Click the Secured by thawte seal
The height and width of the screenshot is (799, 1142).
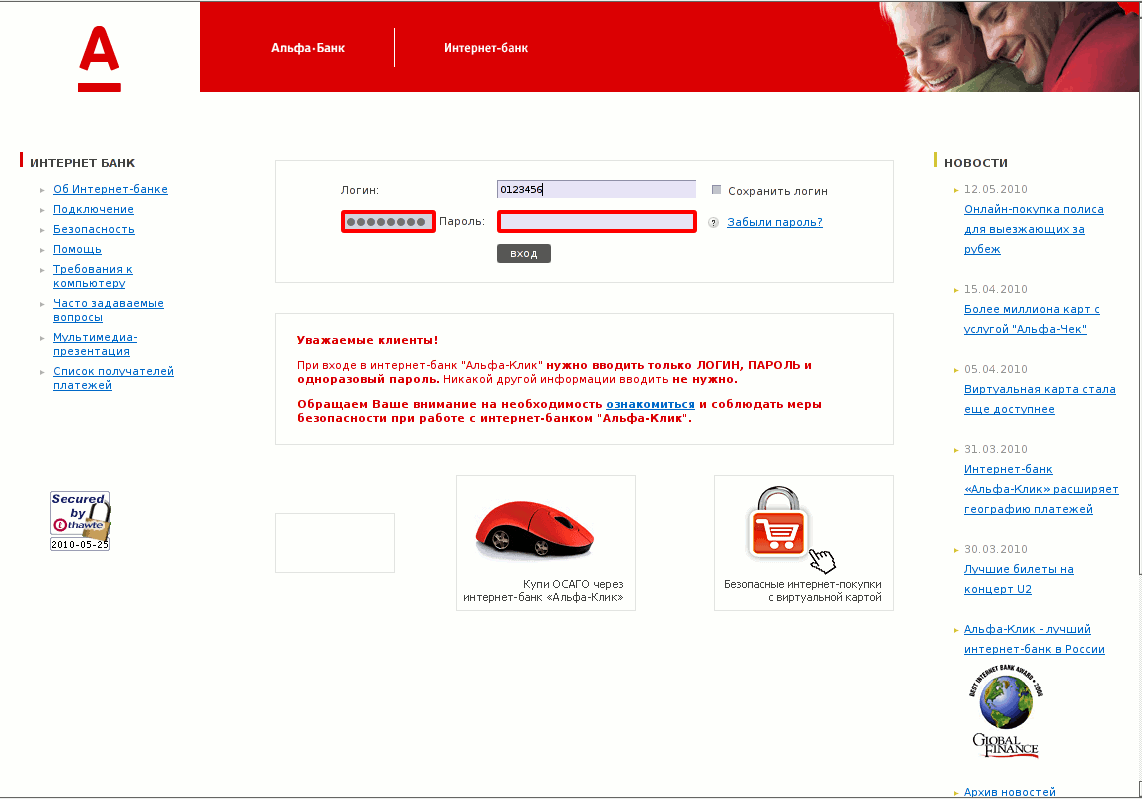[x=80, y=521]
